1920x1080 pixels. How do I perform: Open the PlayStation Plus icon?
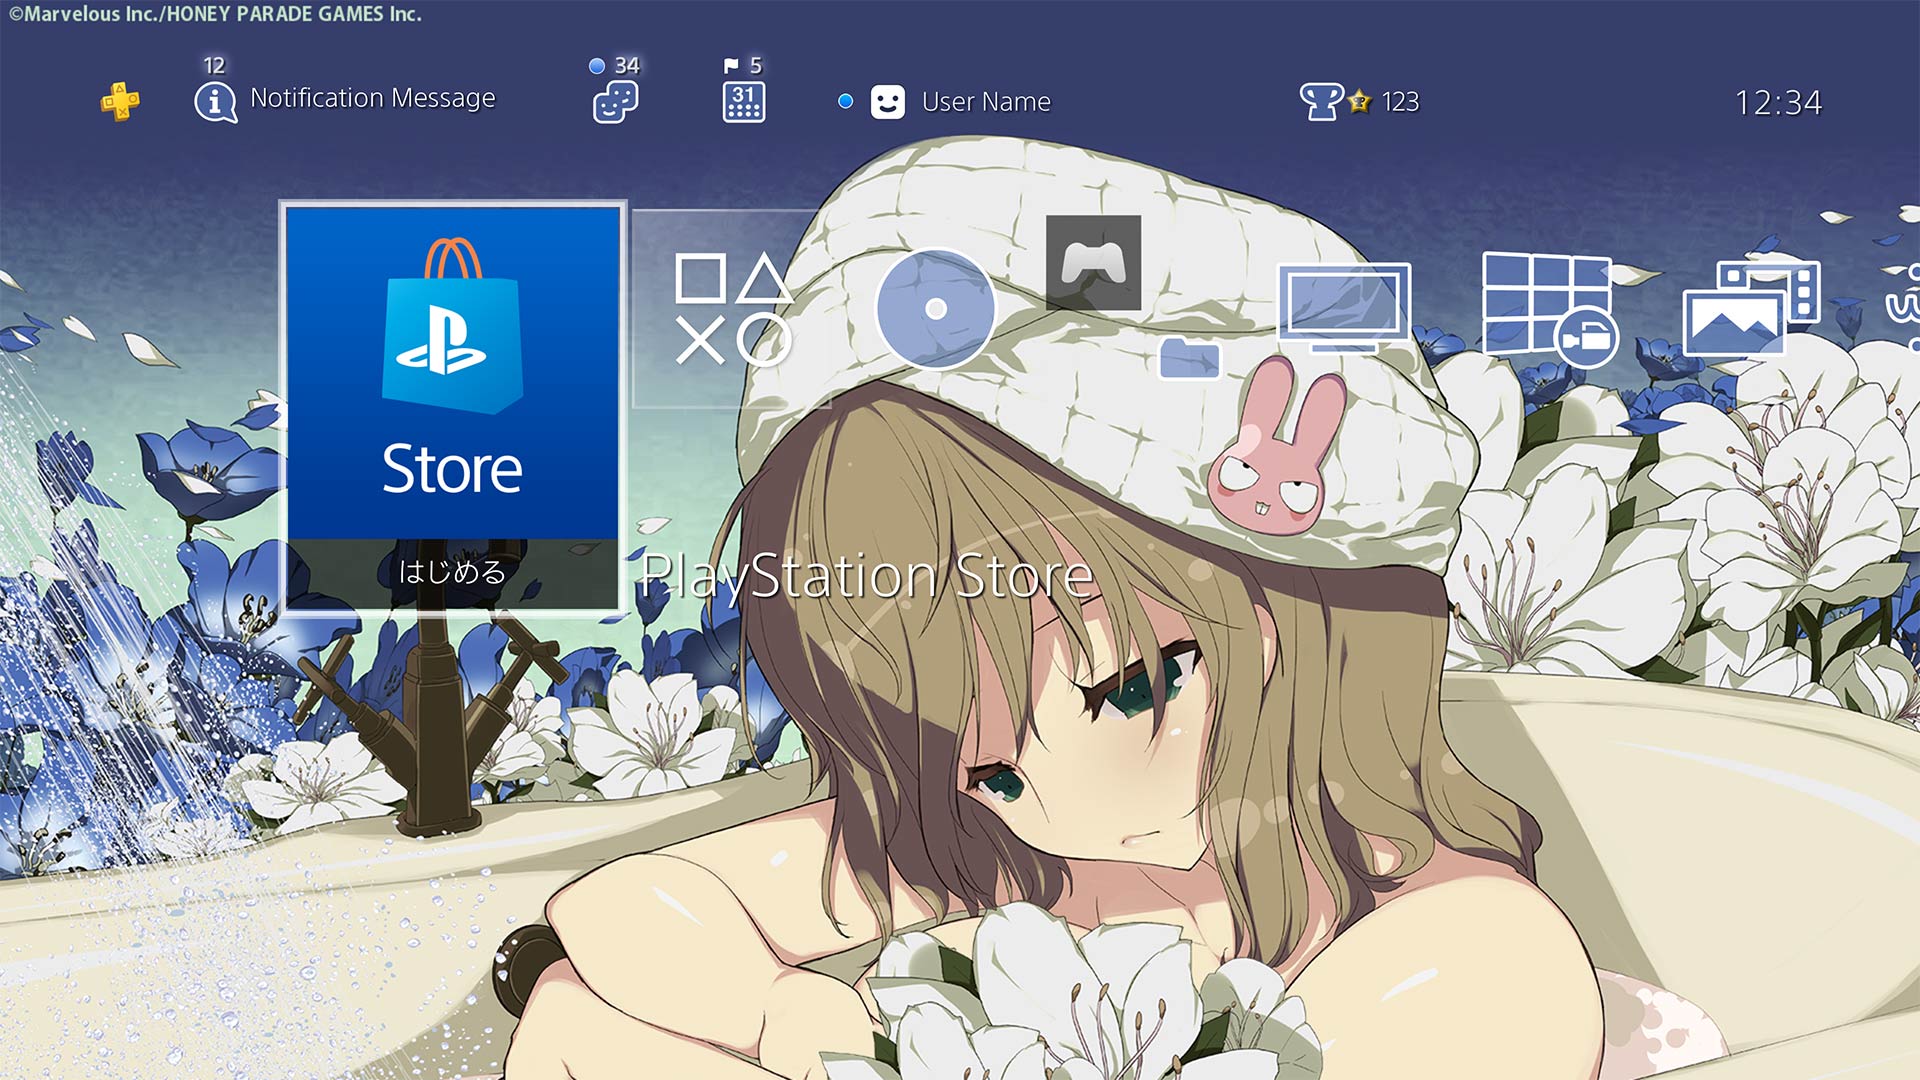120,101
